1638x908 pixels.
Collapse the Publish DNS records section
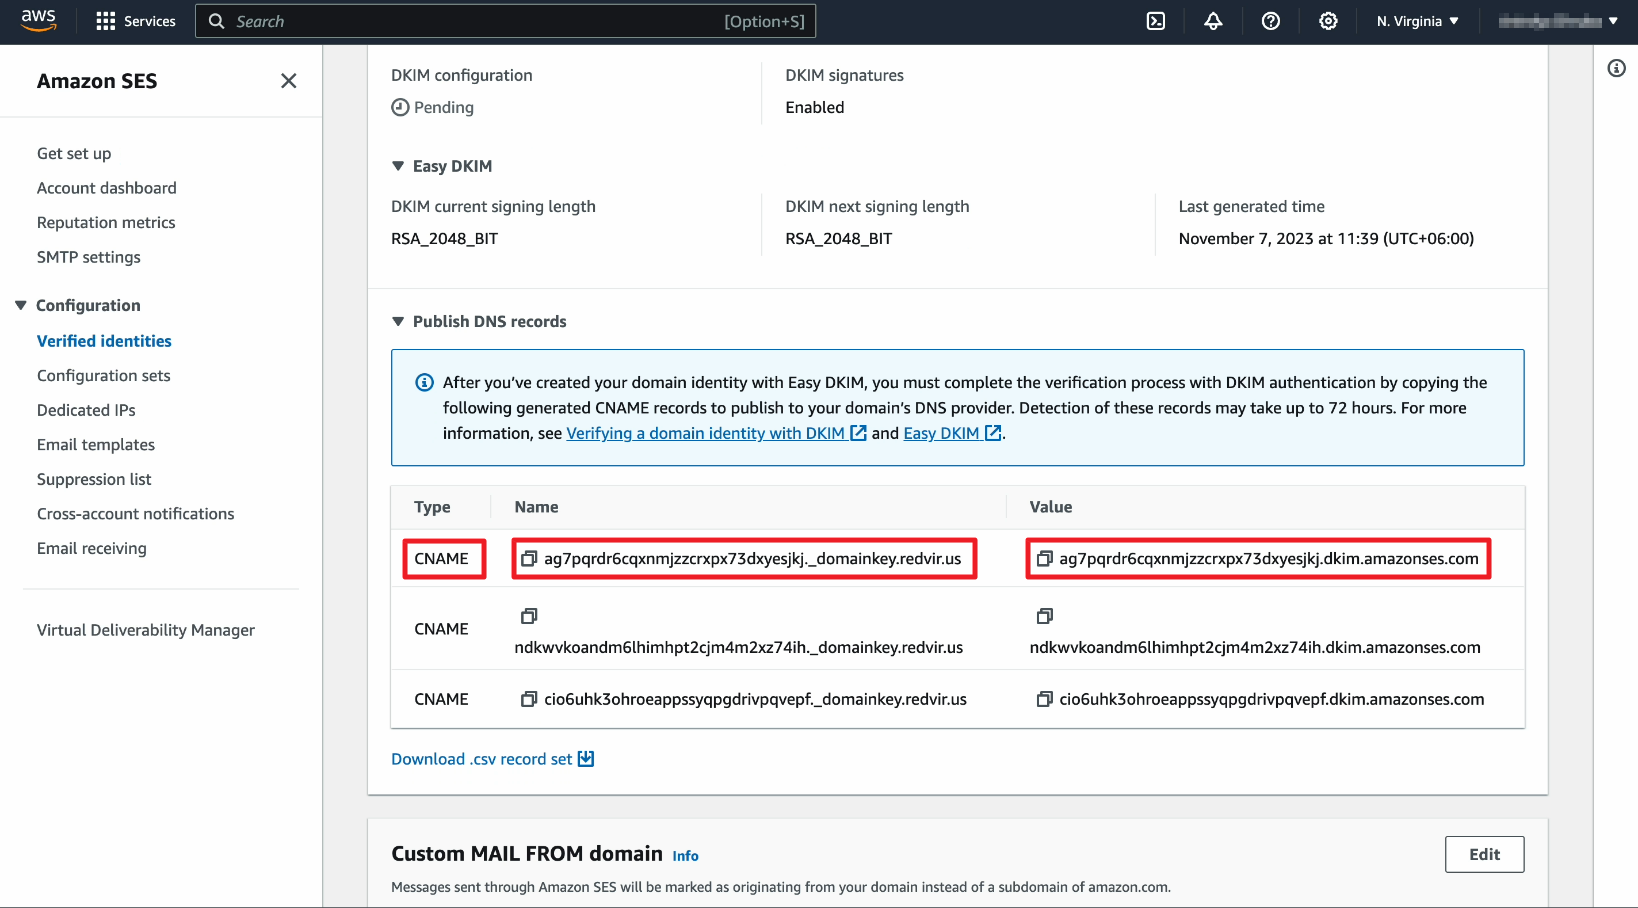pyautogui.click(x=398, y=321)
